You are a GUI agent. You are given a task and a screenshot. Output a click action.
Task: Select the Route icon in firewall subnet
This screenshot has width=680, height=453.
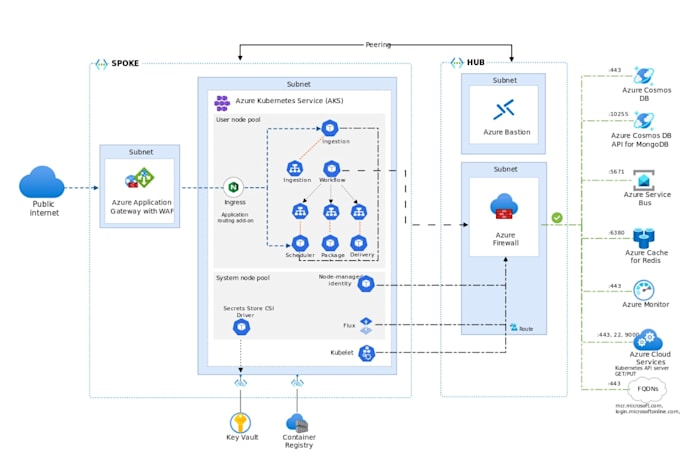coord(514,327)
